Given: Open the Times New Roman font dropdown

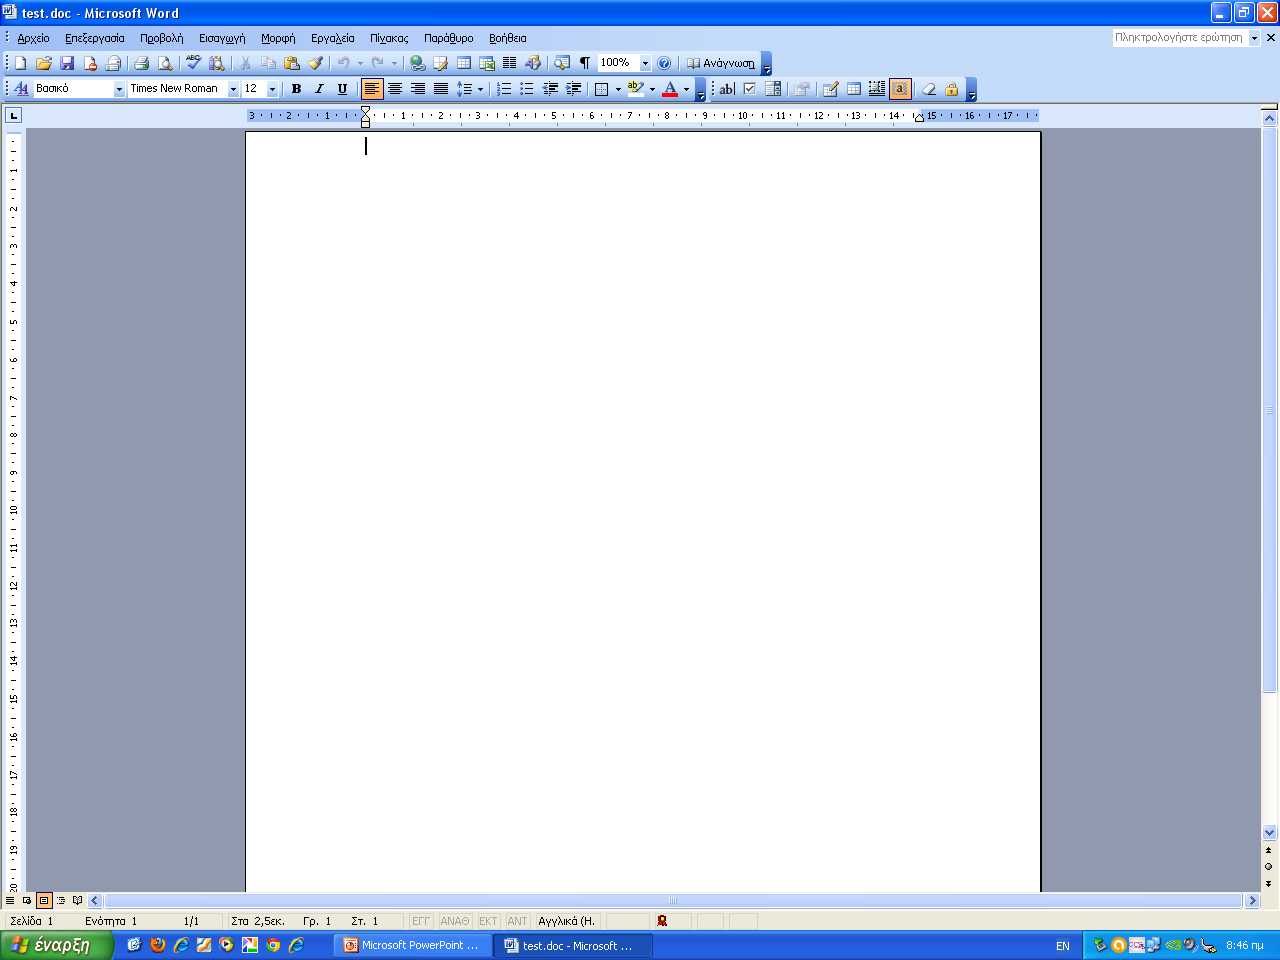Looking at the screenshot, I should click(x=233, y=89).
